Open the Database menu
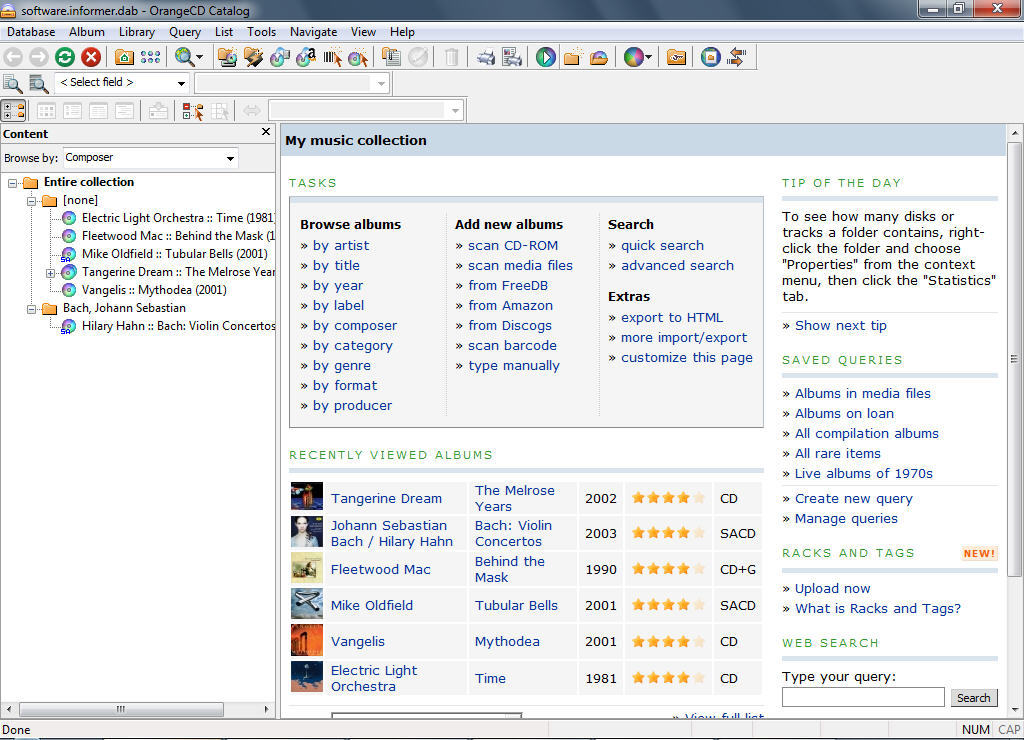Screen dimensions: 1024x740 click(x=31, y=32)
